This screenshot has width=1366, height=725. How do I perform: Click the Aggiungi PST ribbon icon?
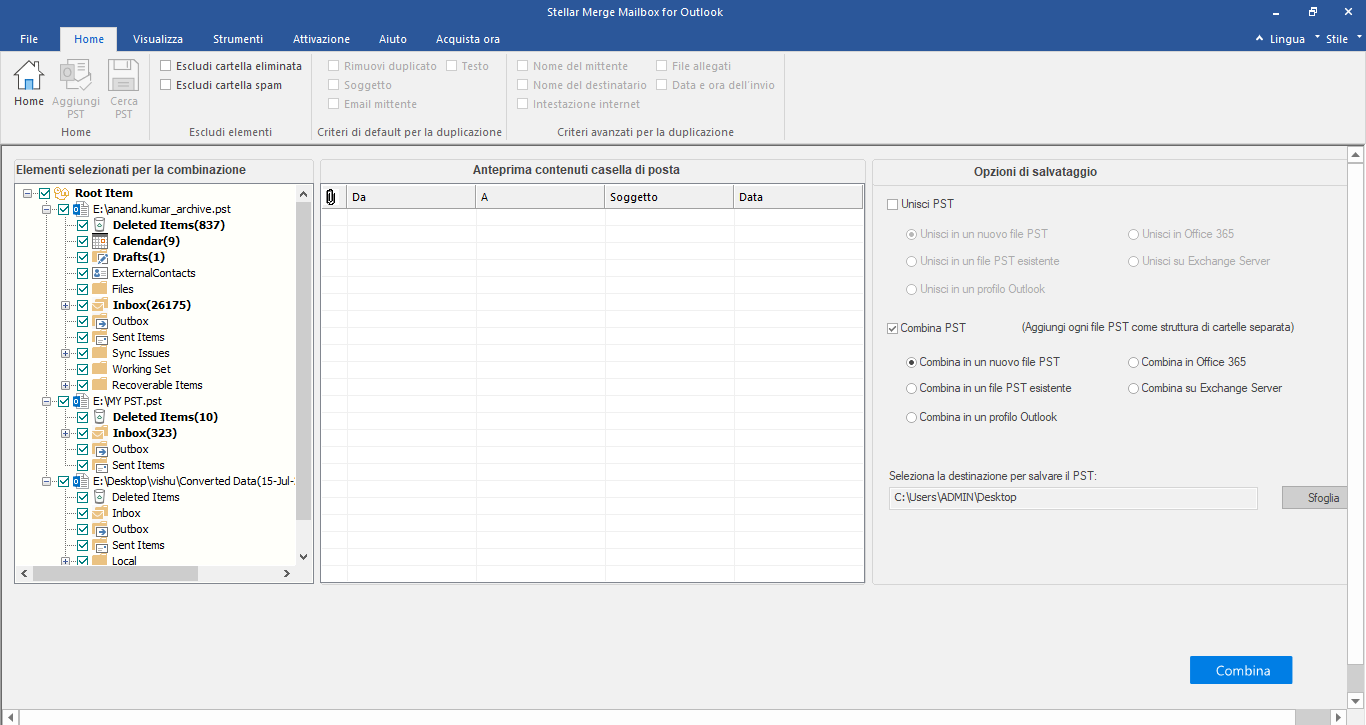coord(76,75)
